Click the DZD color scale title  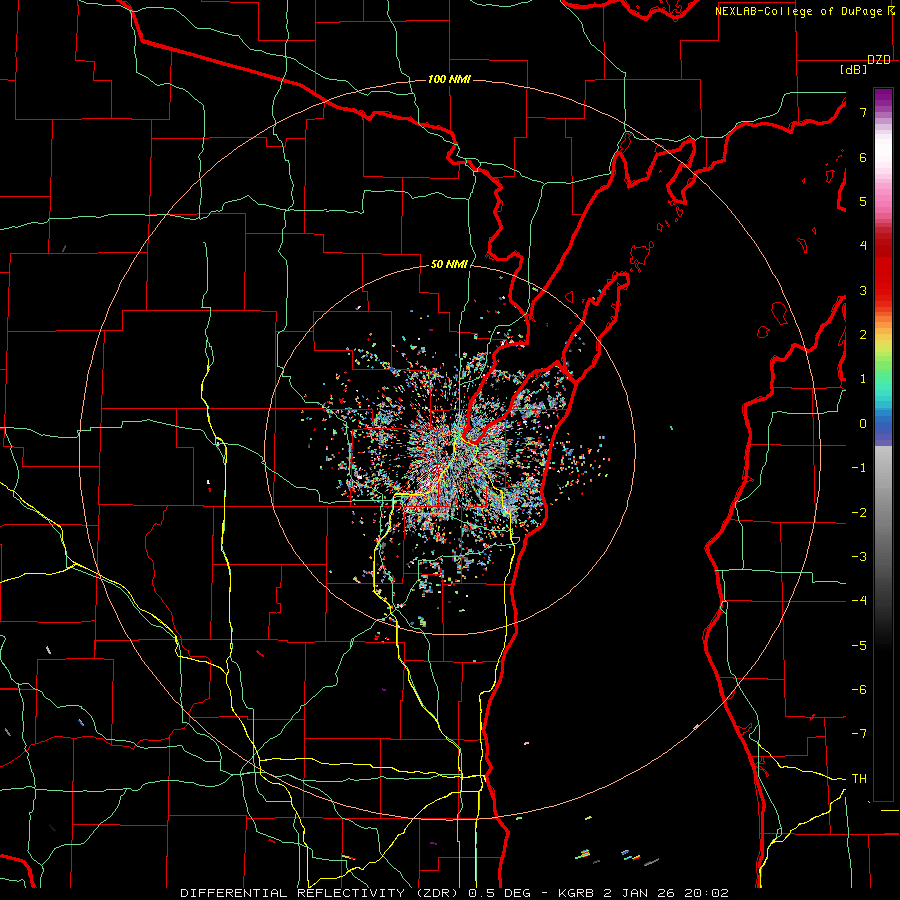pyautogui.click(x=879, y=60)
